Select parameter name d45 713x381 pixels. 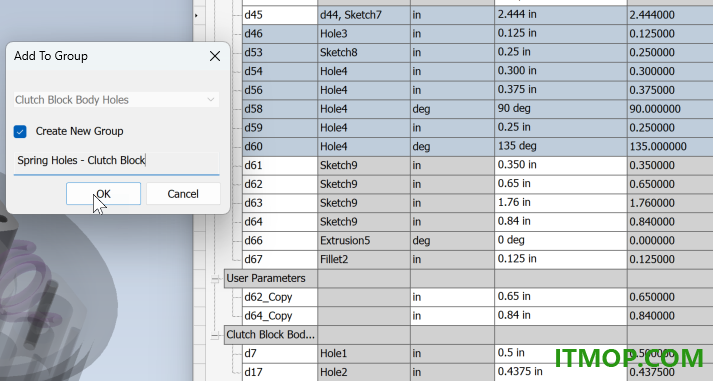280,15
